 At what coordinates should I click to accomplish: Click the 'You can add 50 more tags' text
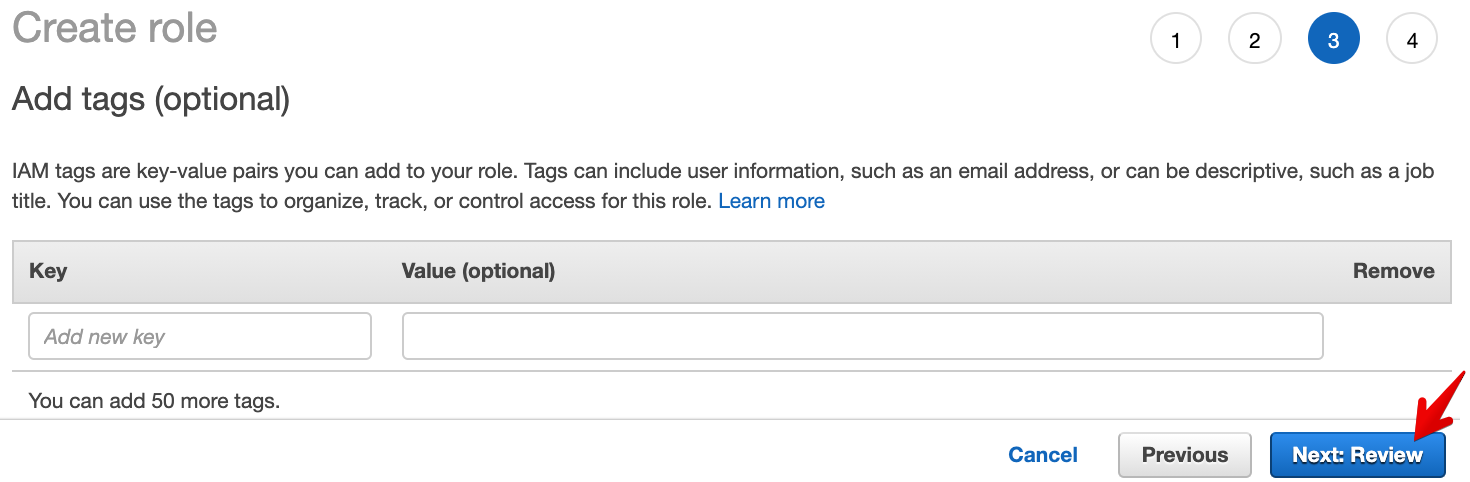154,401
